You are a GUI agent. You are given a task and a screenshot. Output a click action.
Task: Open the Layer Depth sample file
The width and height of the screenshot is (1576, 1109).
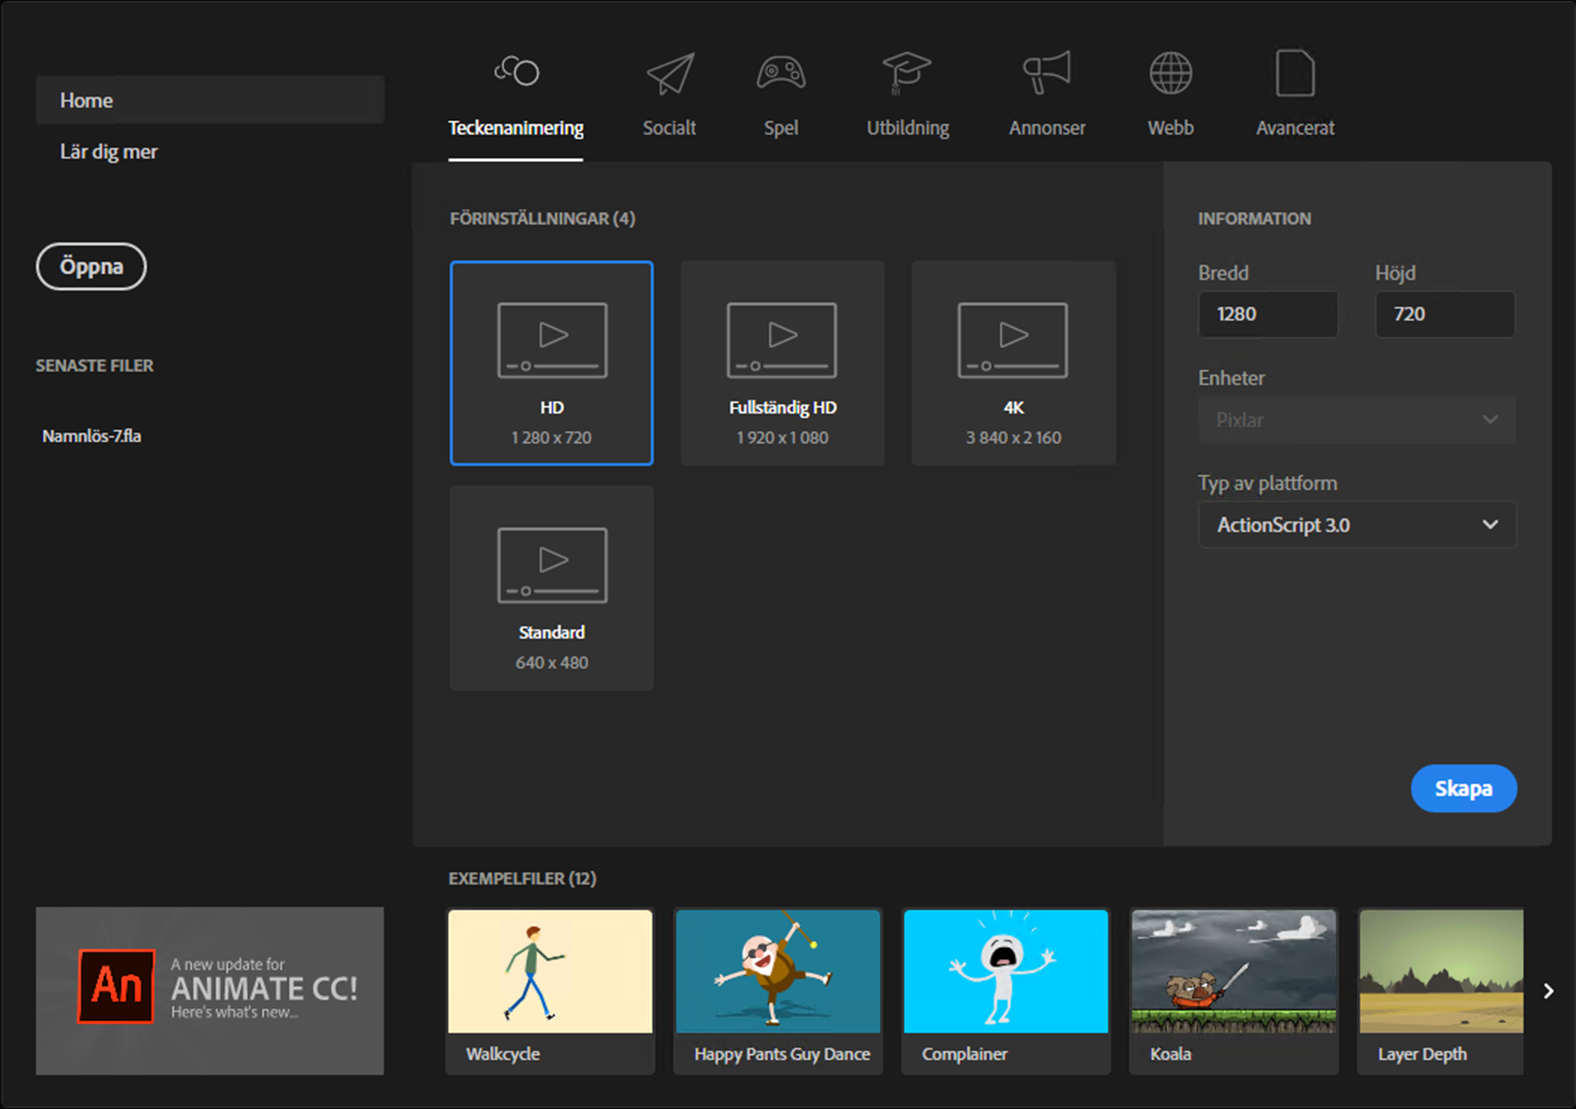click(x=1441, y=991)
